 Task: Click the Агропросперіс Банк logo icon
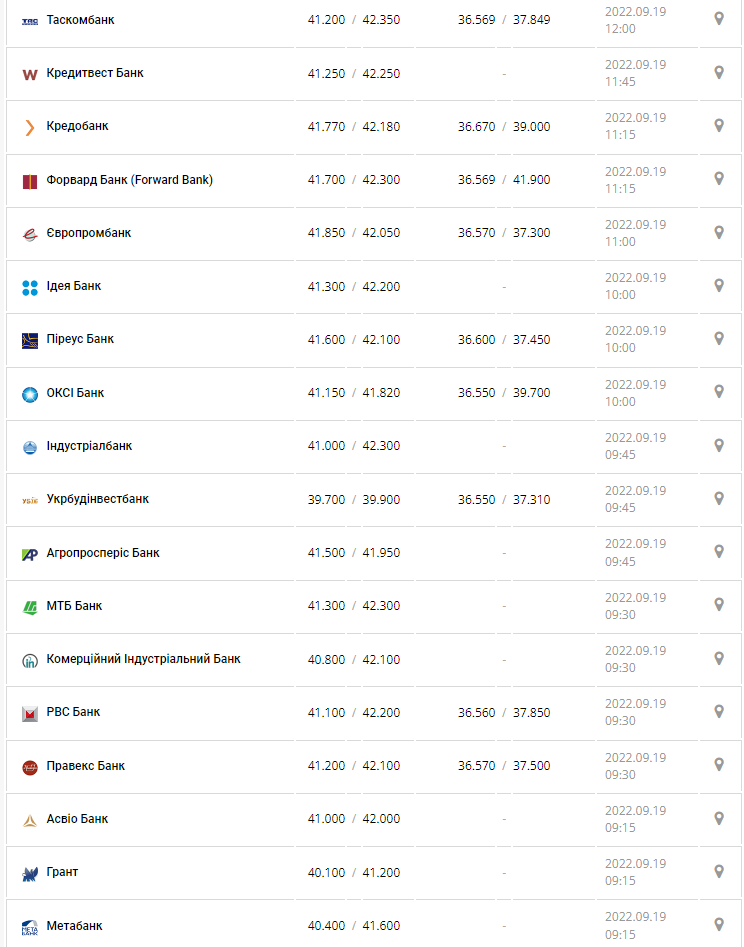click(30, 553)
